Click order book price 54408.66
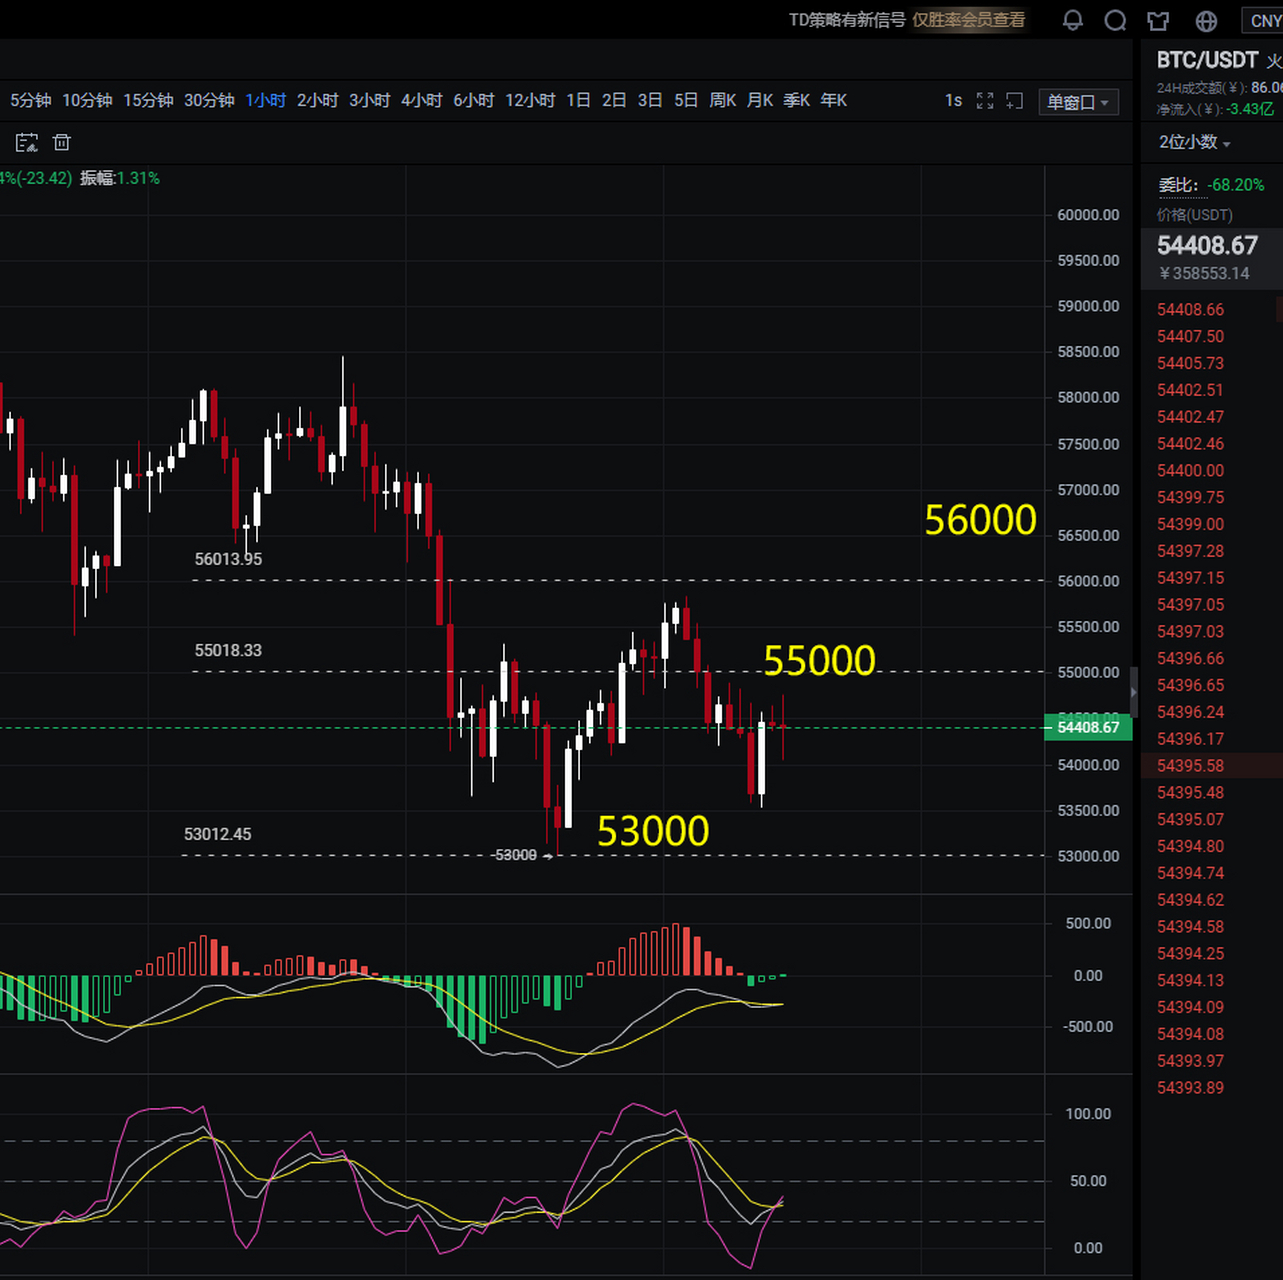 1190,310
